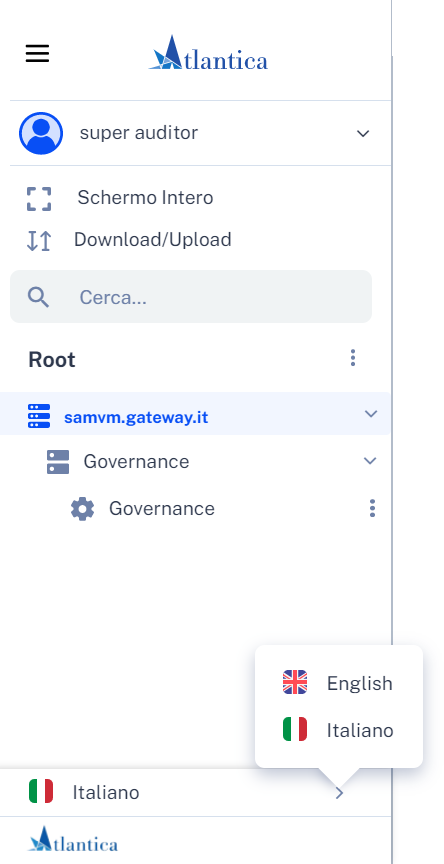Open the hamburger menu icon
The image size is (444, 864).
[x=37, y=53]
